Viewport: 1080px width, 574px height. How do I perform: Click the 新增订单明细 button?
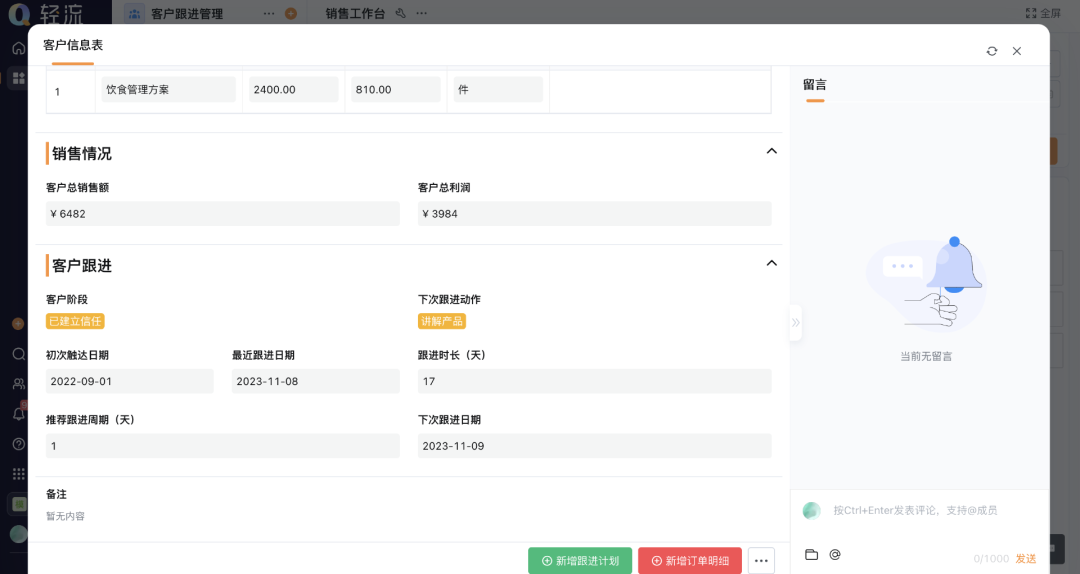(x=690, y=561)
